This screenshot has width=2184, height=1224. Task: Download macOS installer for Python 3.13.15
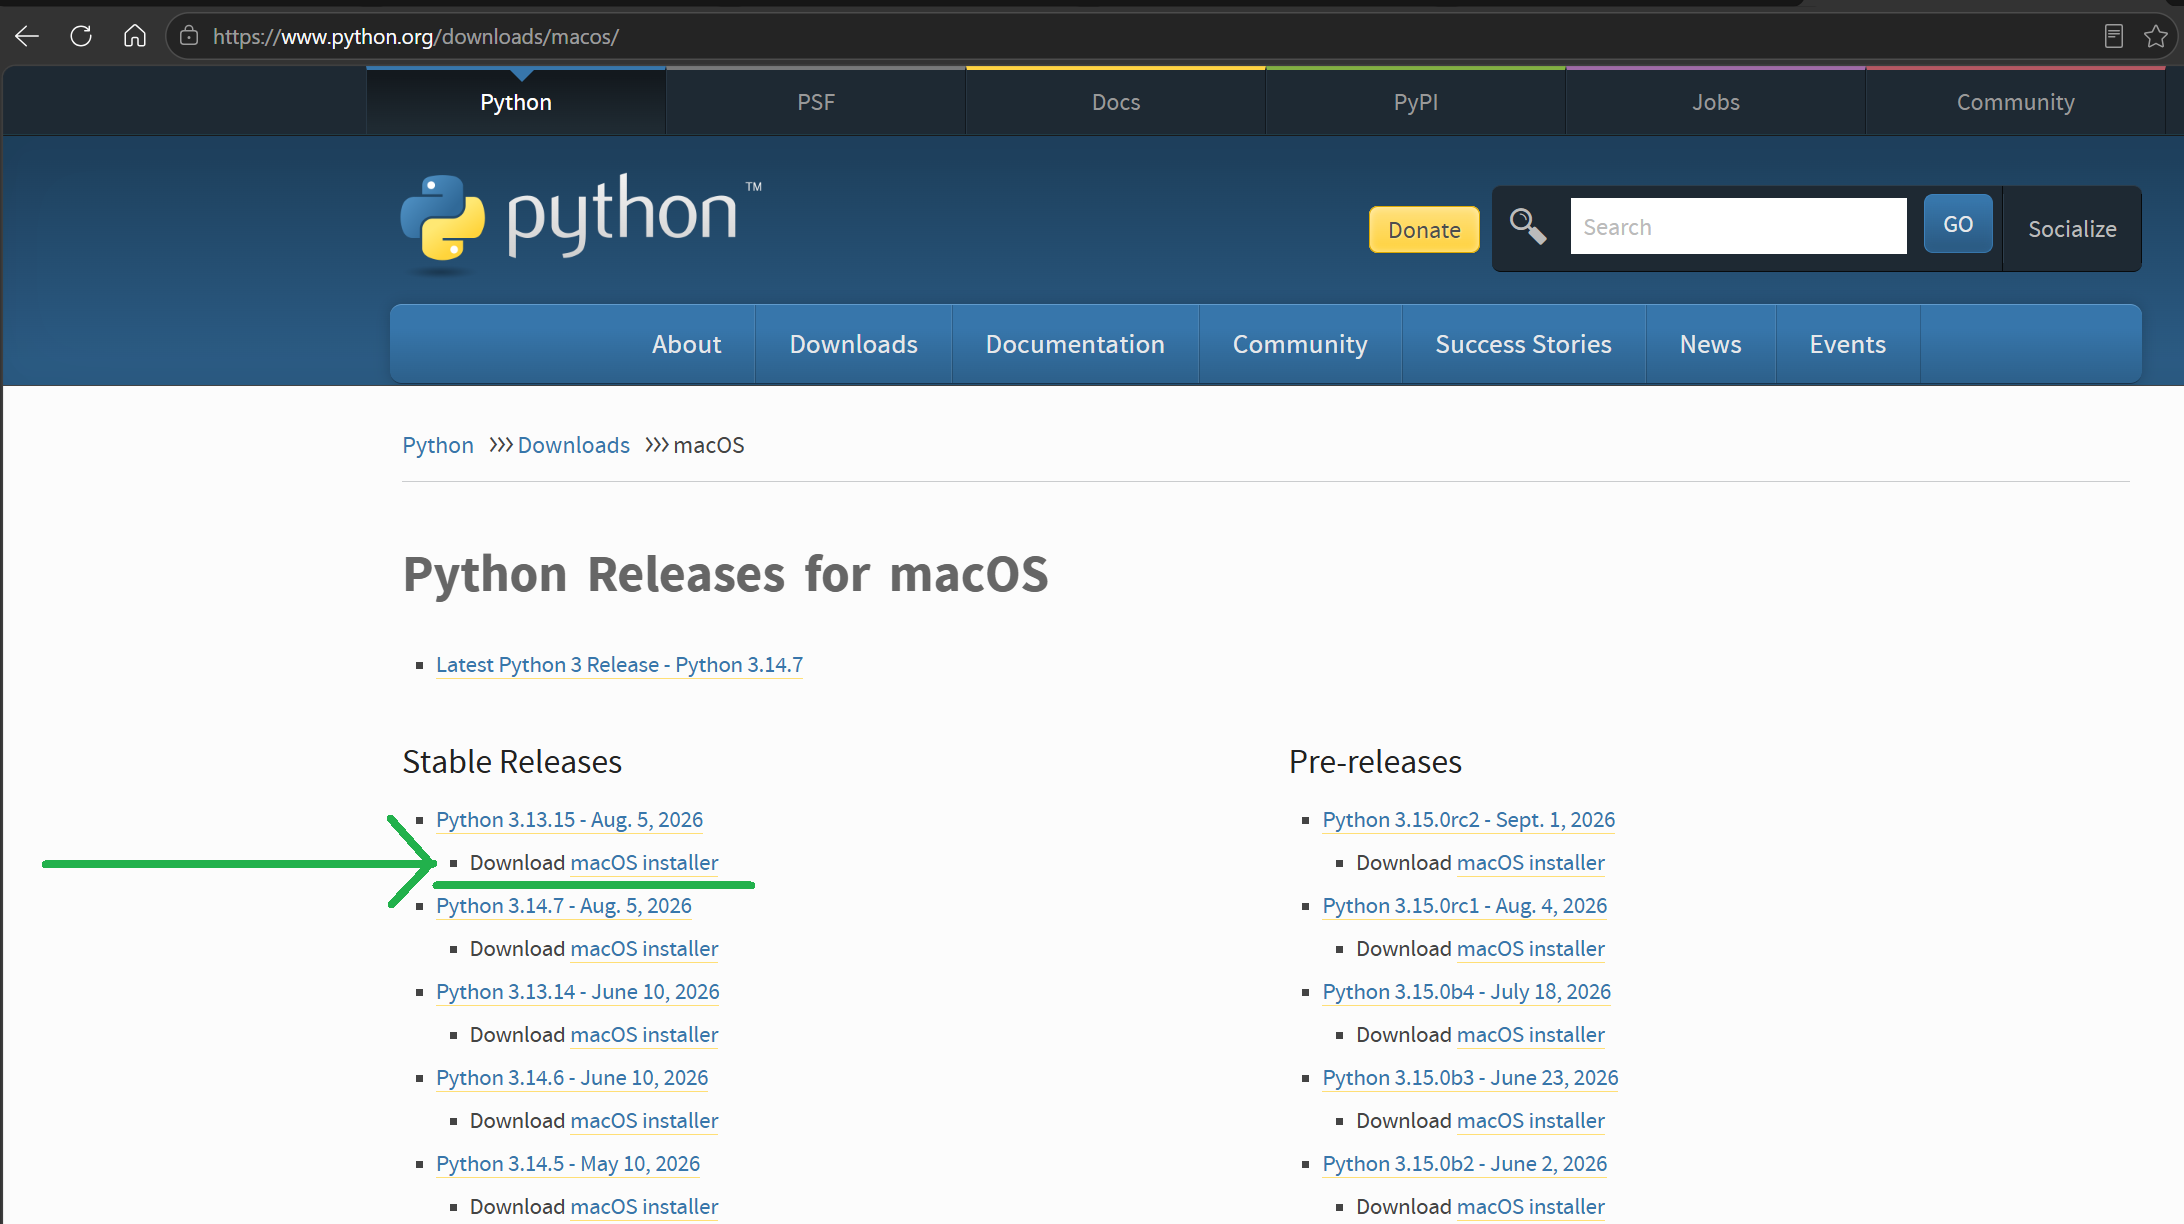[x=644, y=863]
